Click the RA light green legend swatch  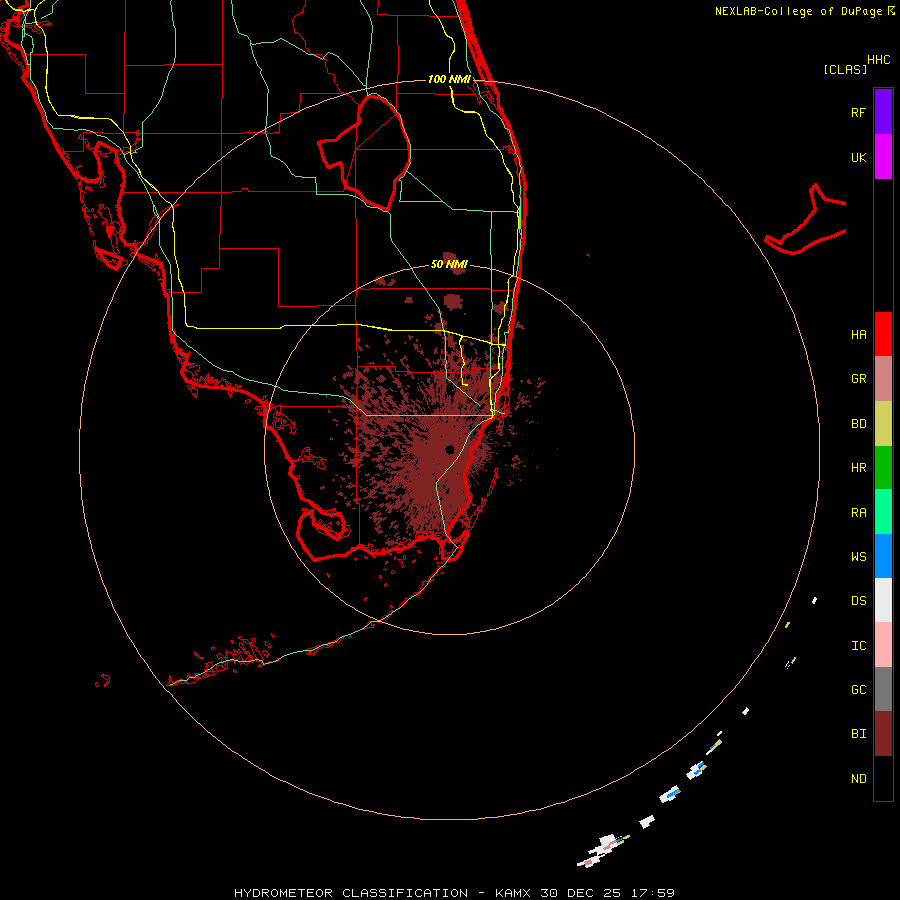[883, 512]
